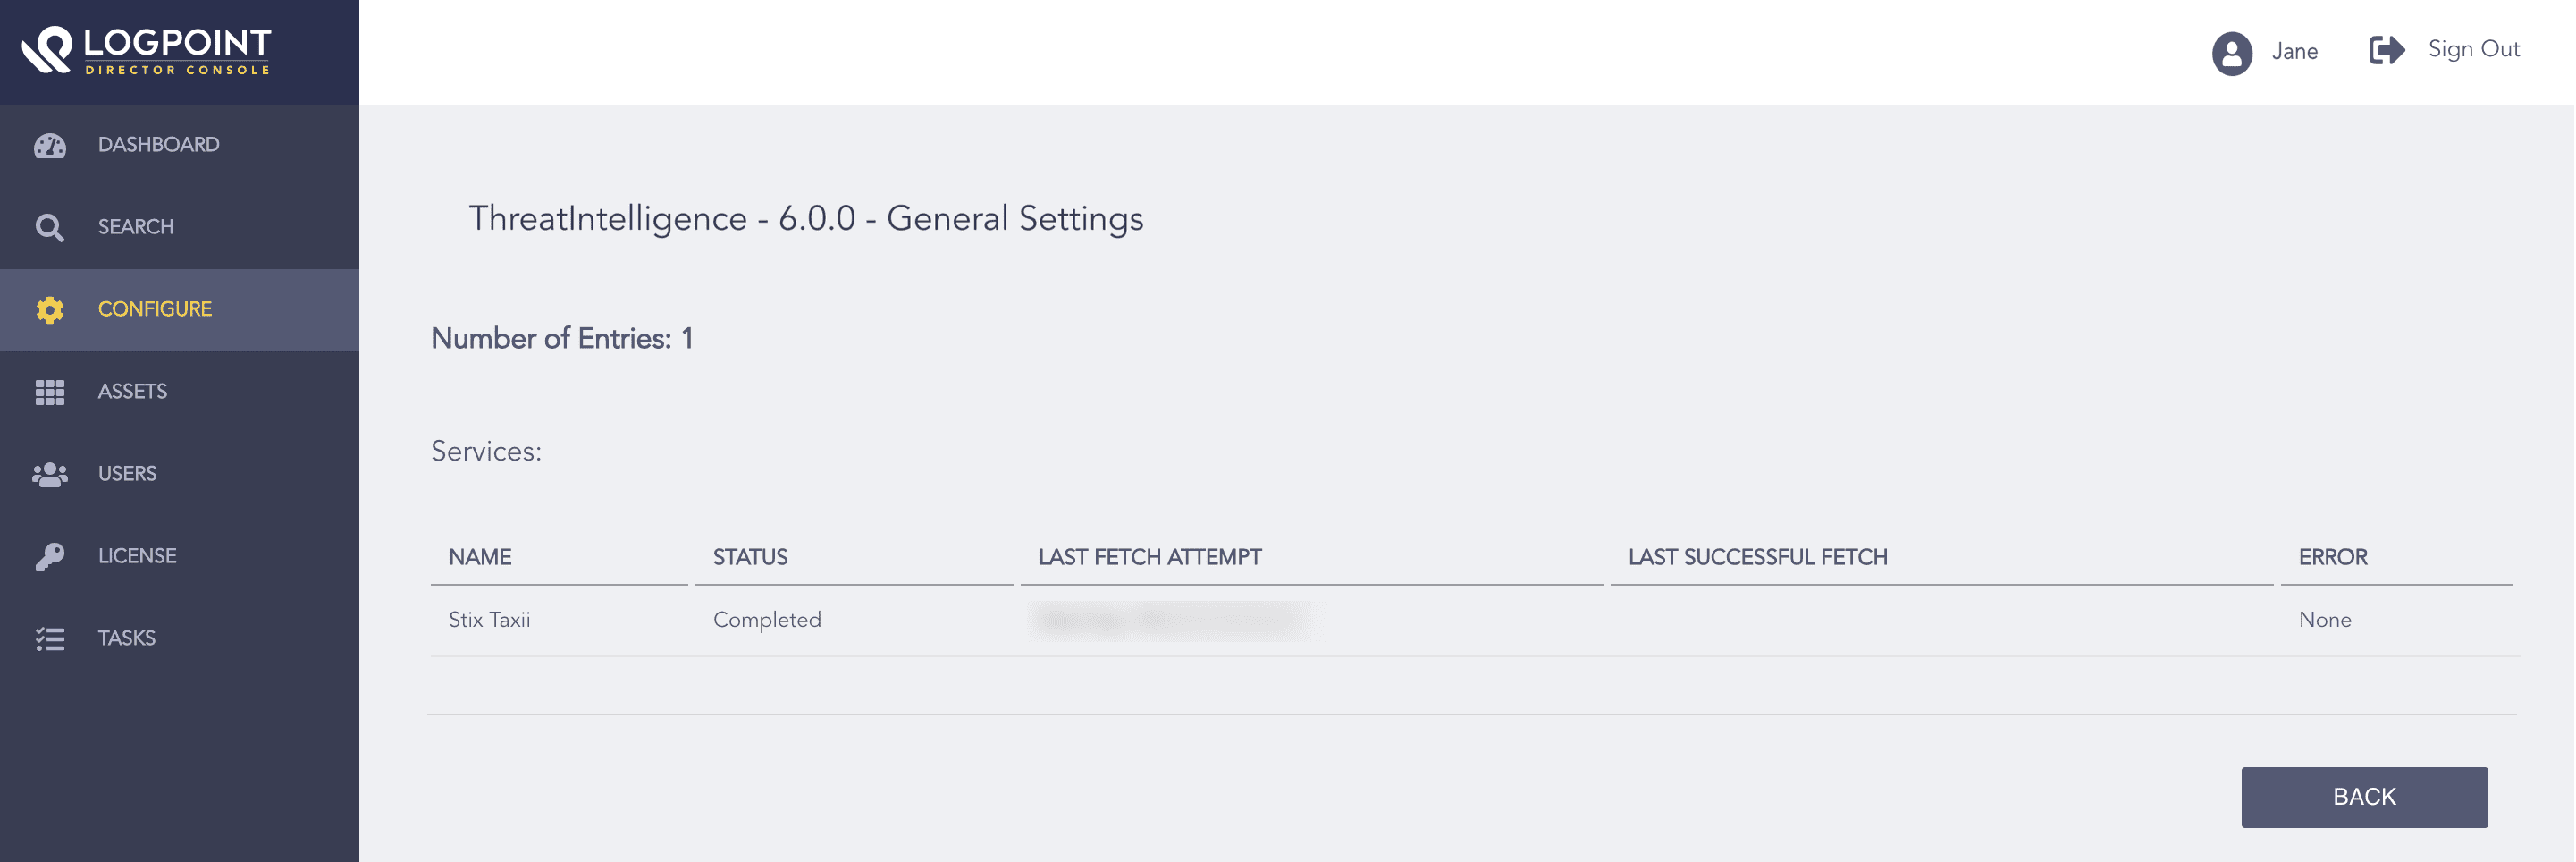Click the Jane user avatar icon
Screen dimensions: 2576x862
(2231, 53)
